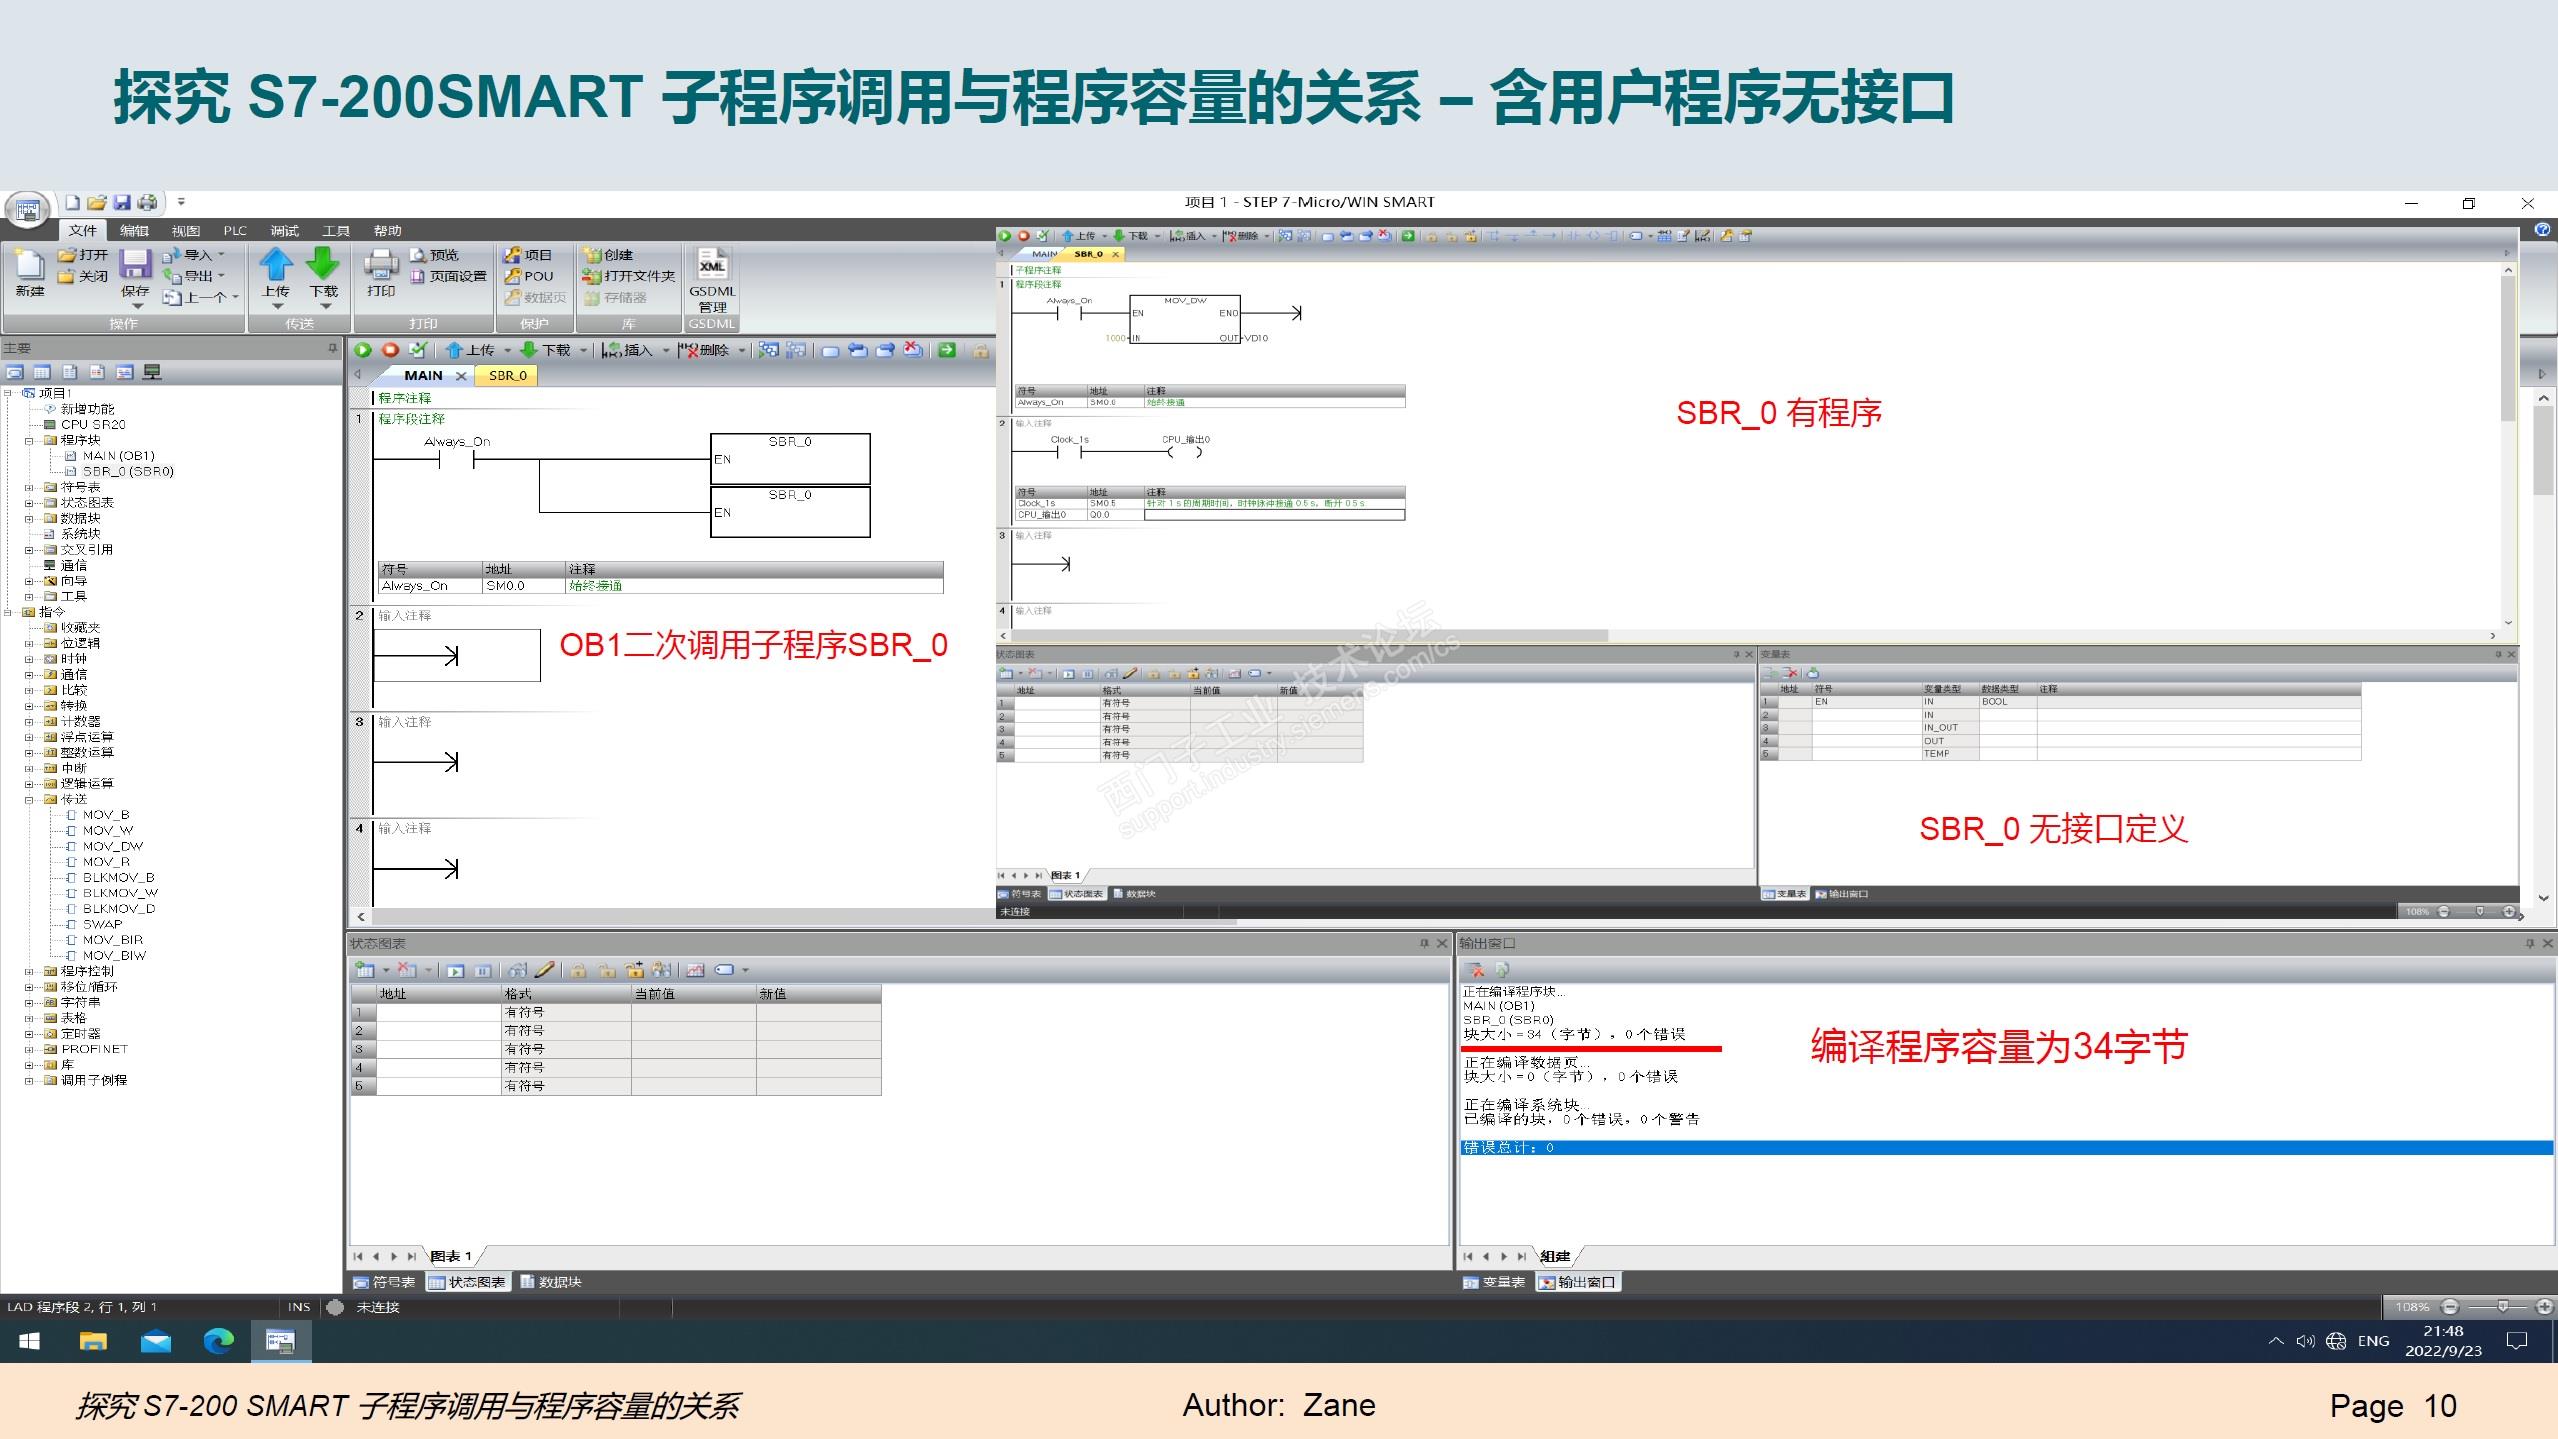The image size is (2558, 1439).
Task: Click the 保存 floppy disk icon
Action: 135,265
